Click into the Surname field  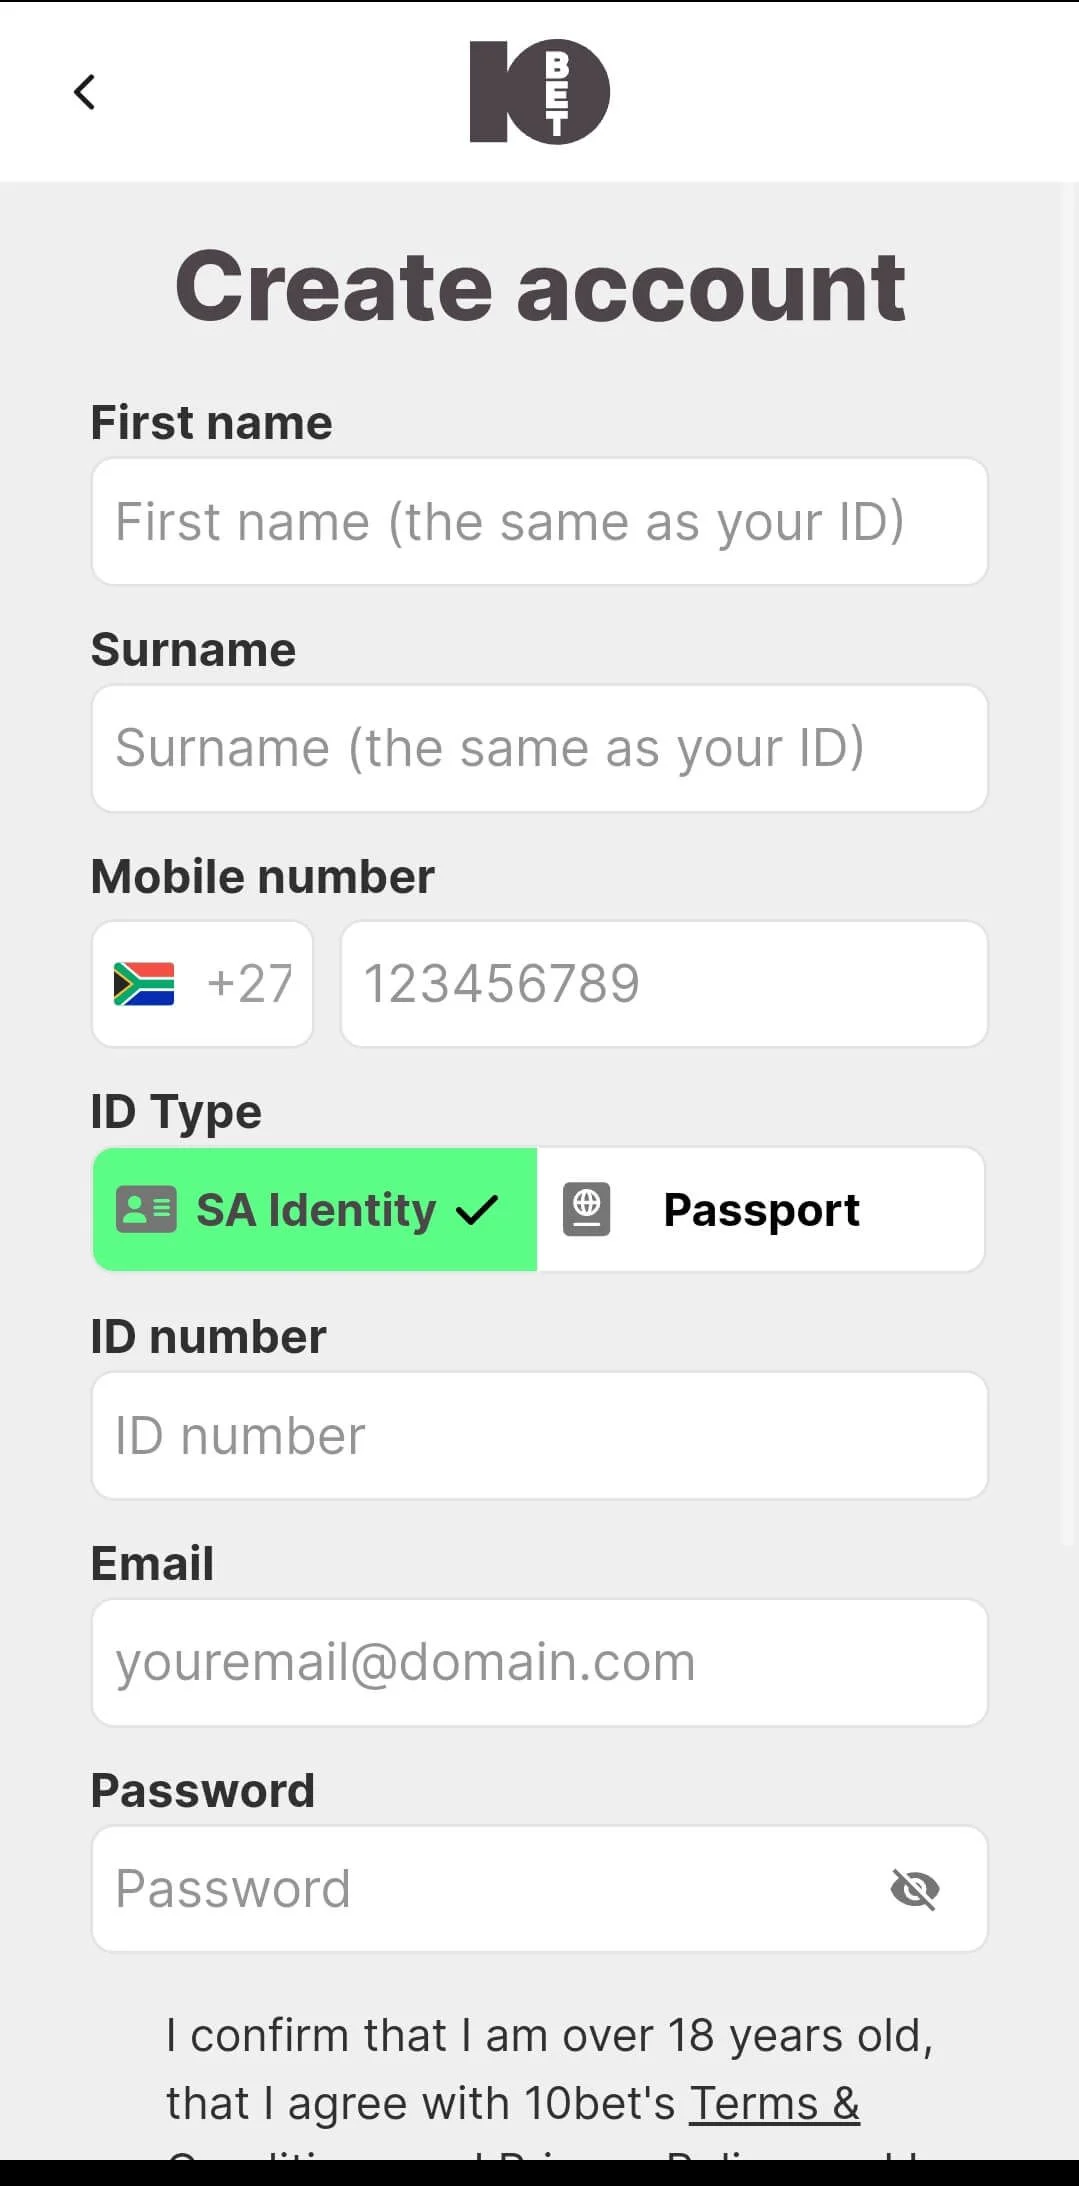point(540,749)
